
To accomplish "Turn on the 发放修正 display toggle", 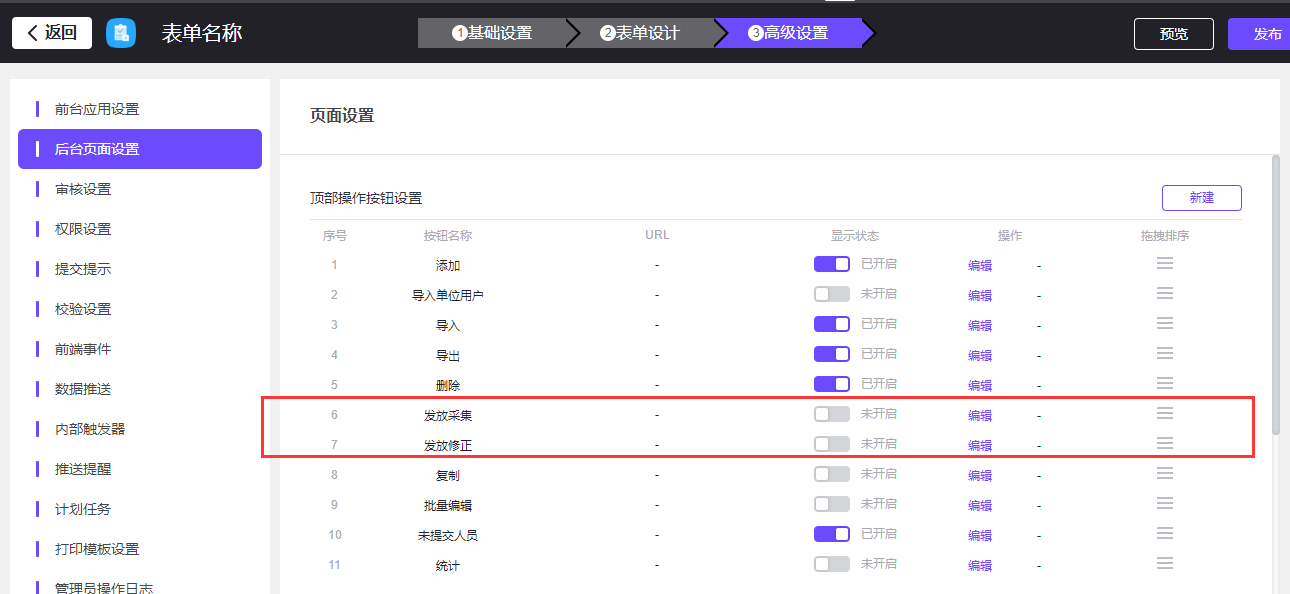I will pyautogui.click(x=832, y=444).
